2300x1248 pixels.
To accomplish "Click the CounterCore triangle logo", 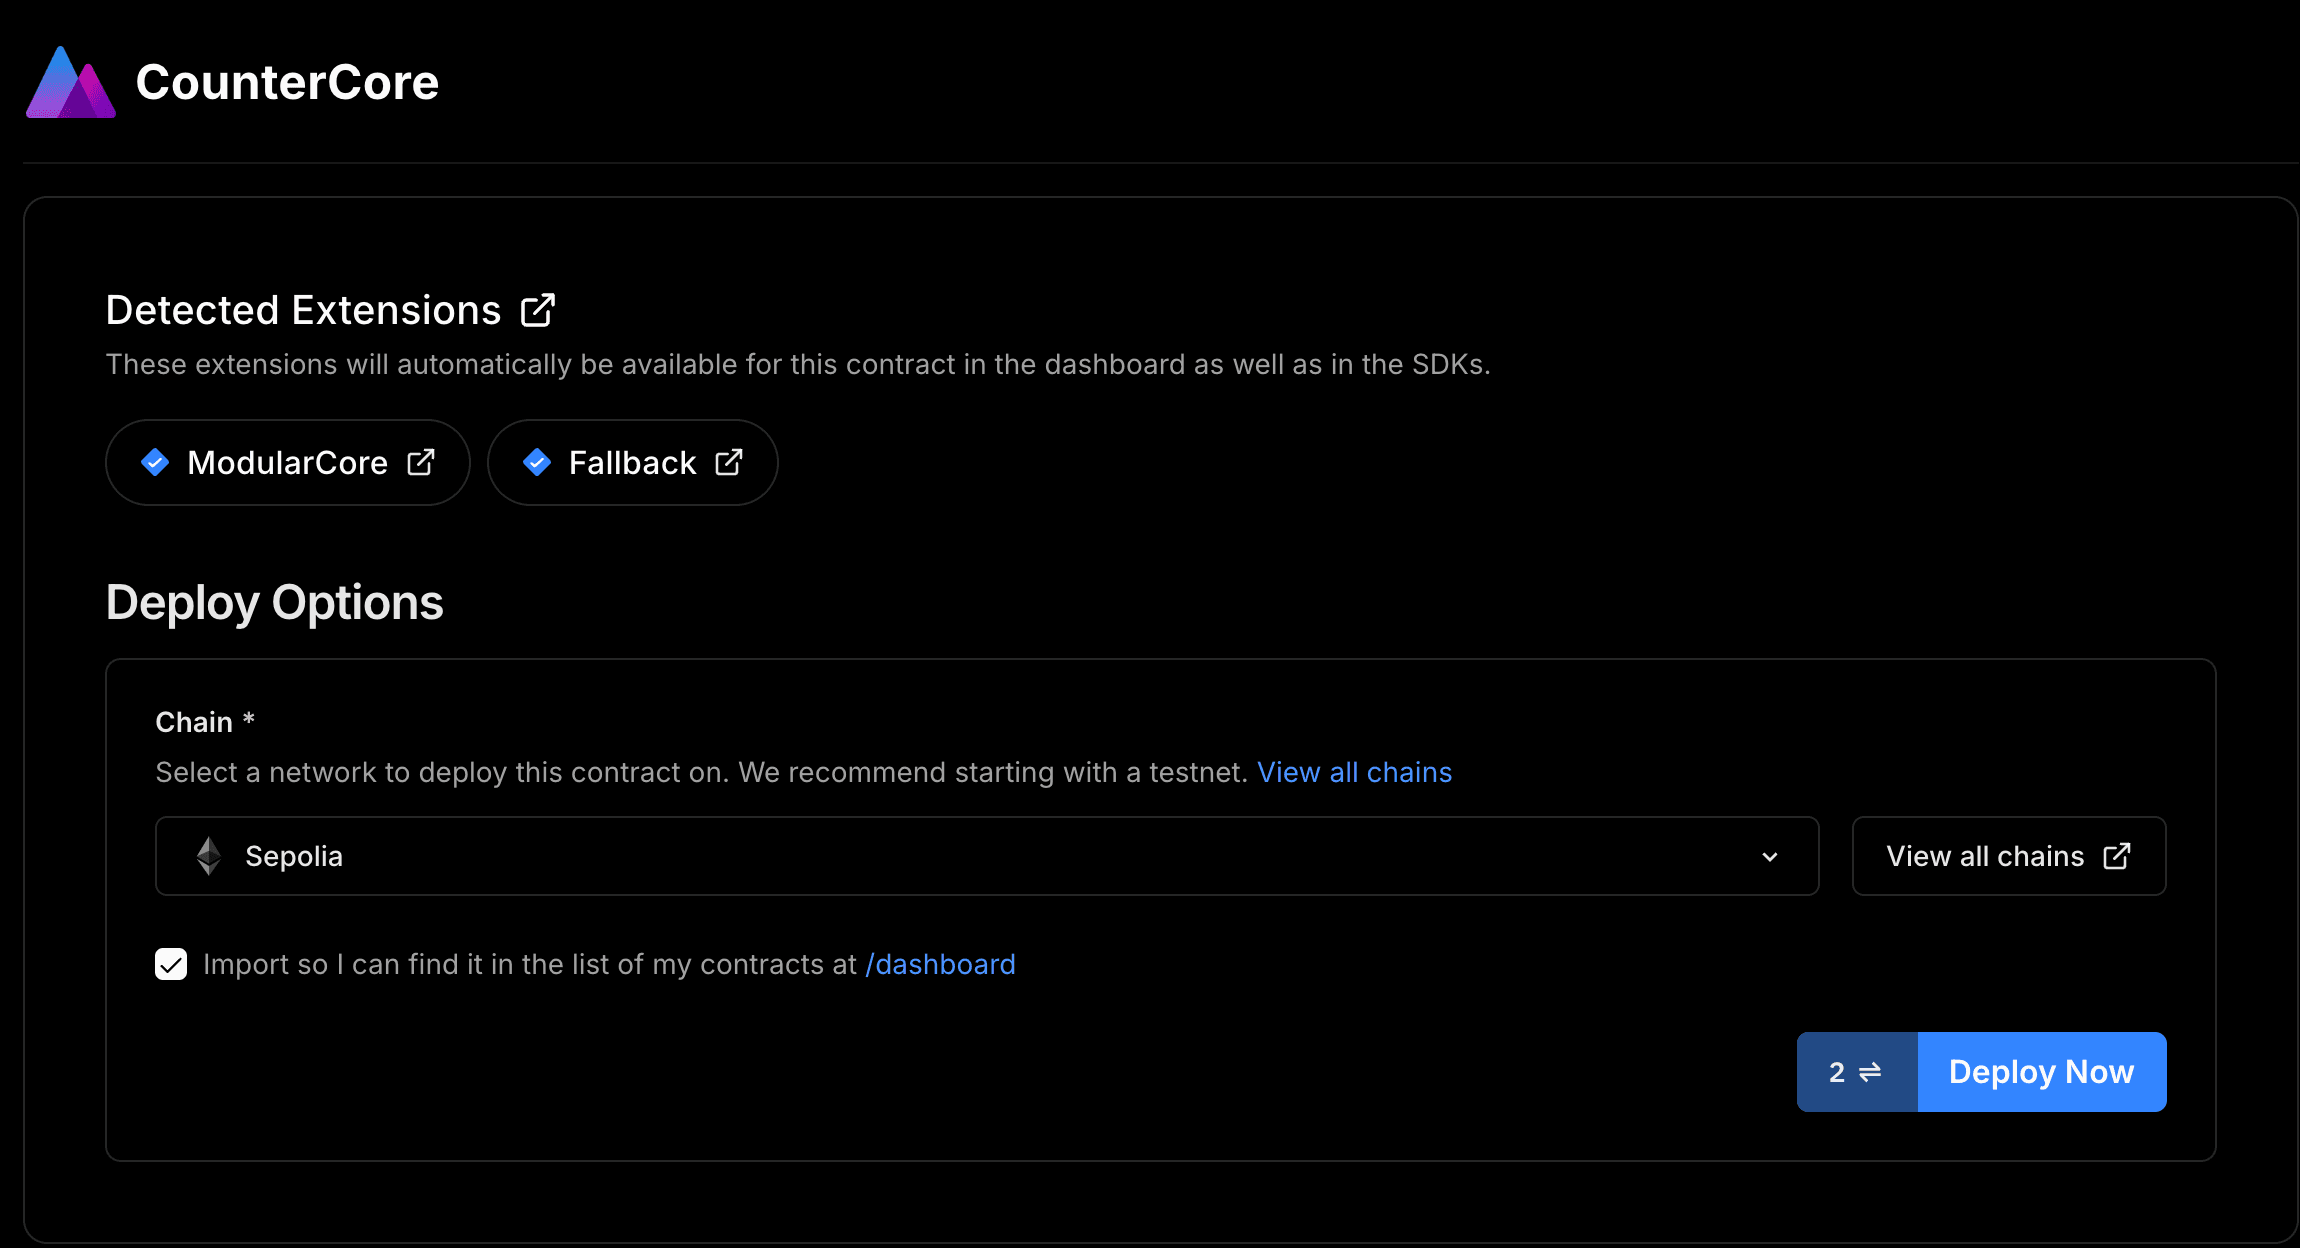I will coord(70,83).
